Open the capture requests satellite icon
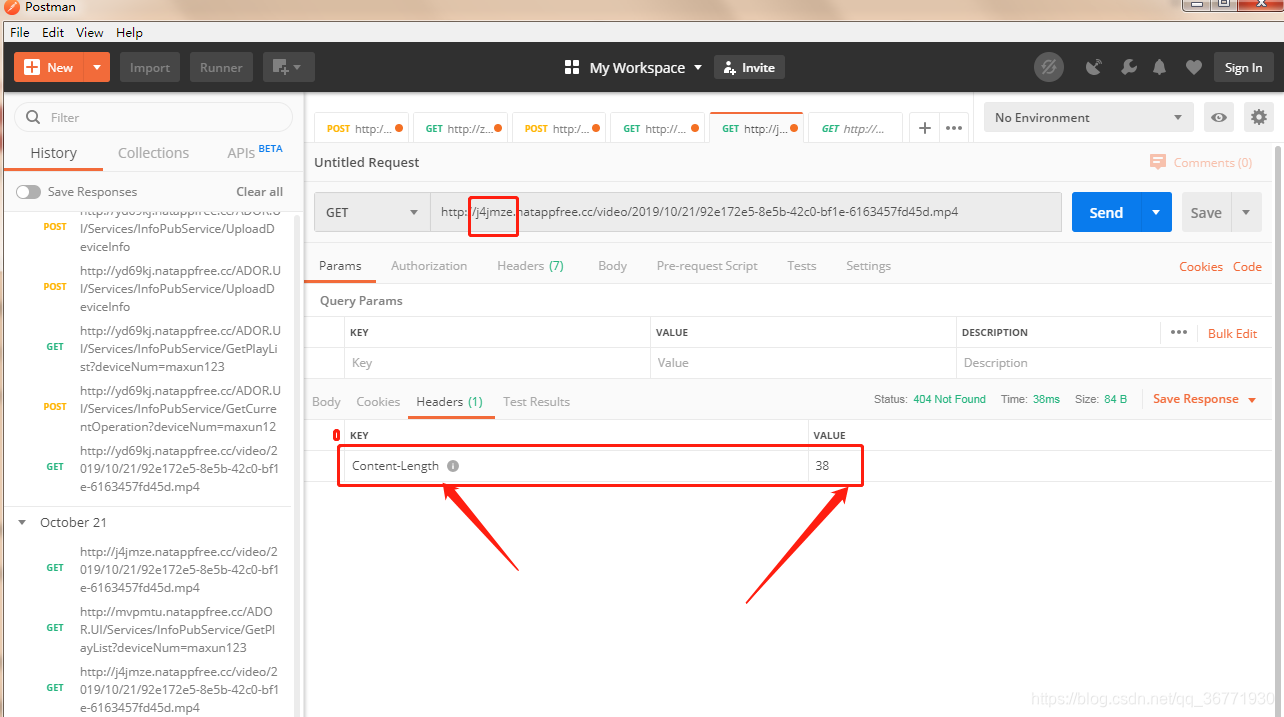Image resolution: width=1284 pixels, height=717 pixels. click(1095, 68)
